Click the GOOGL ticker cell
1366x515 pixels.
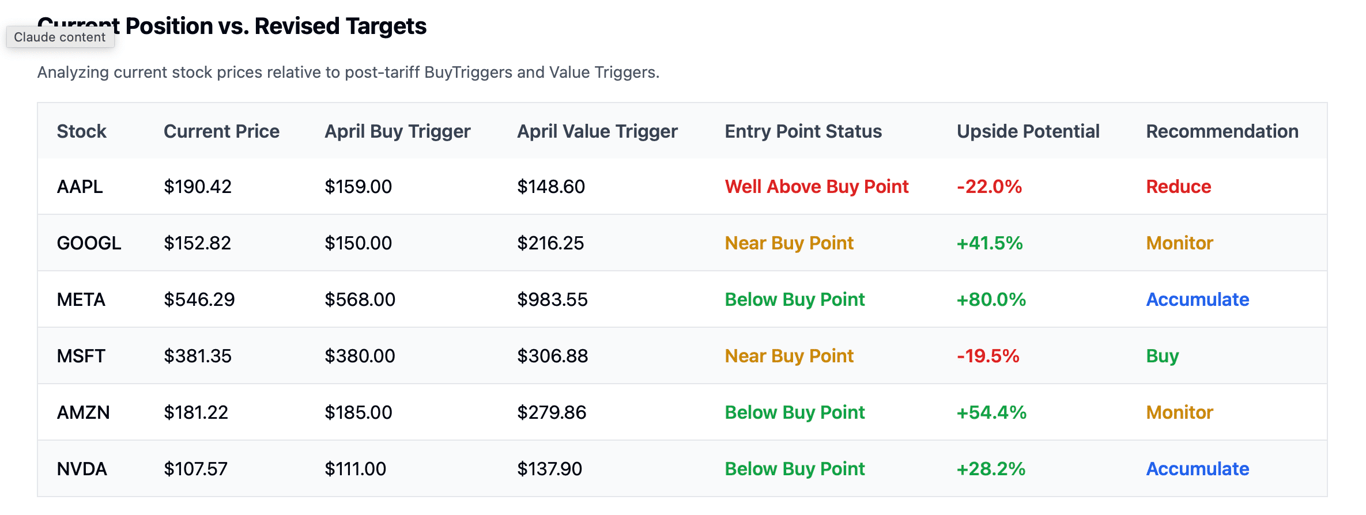pos(89,243)
